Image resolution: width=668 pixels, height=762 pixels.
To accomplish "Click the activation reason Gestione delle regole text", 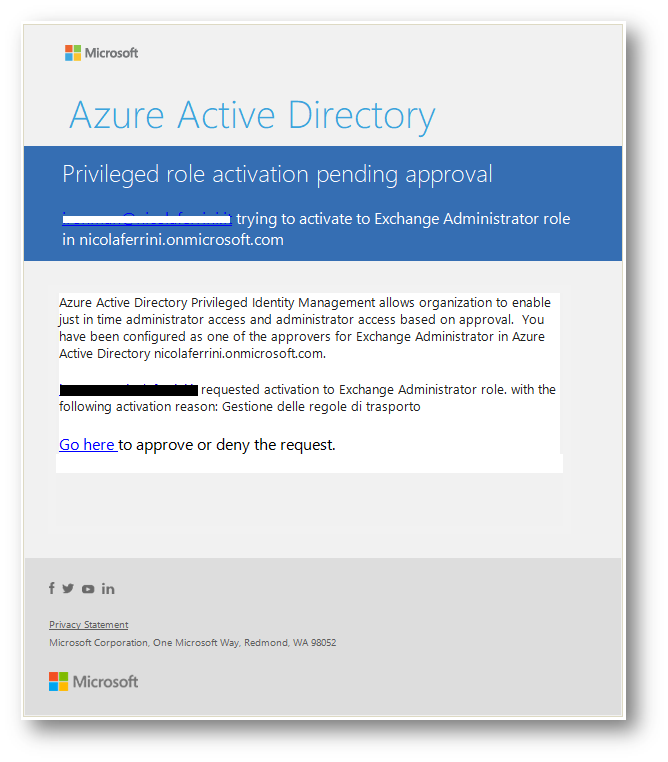I will [x=321, y=406].
